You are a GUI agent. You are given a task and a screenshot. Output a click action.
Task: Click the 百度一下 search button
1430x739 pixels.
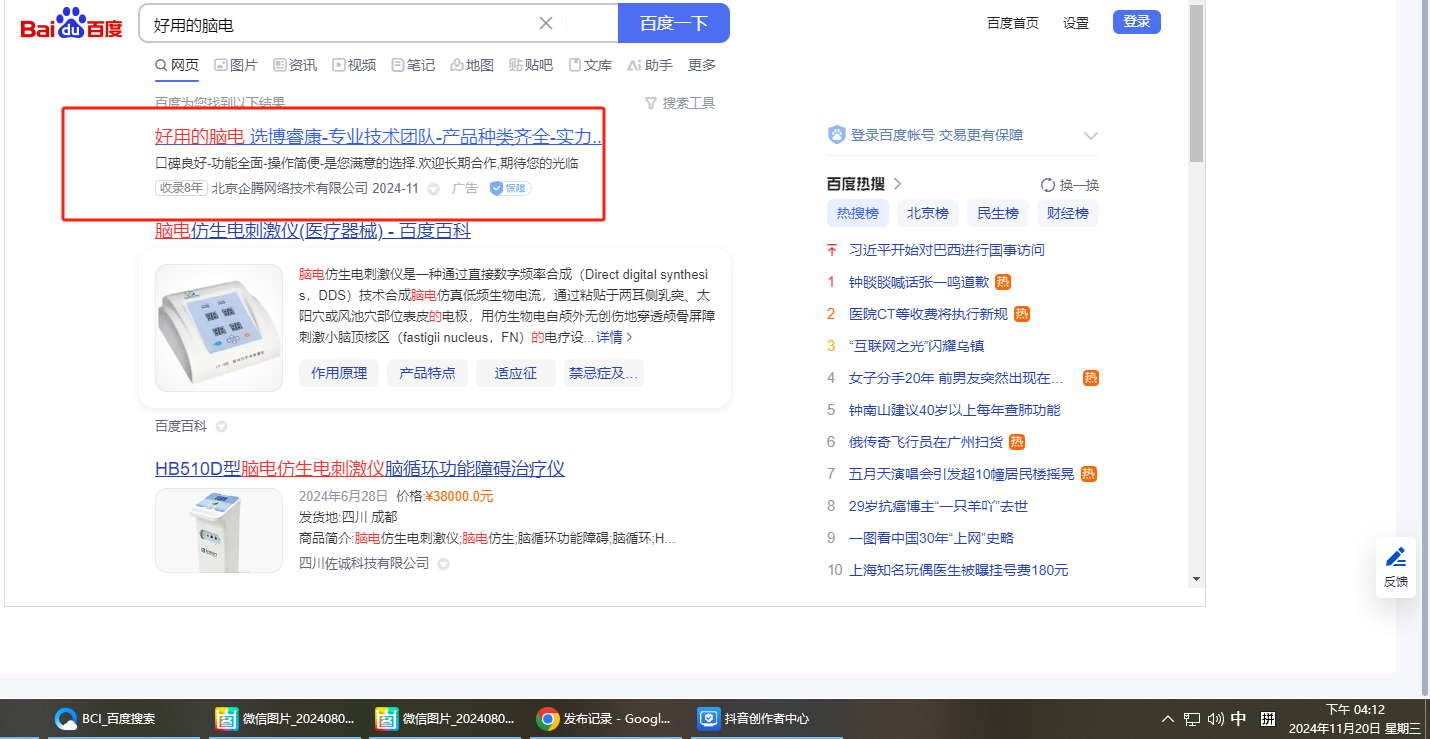pos(673,23)
